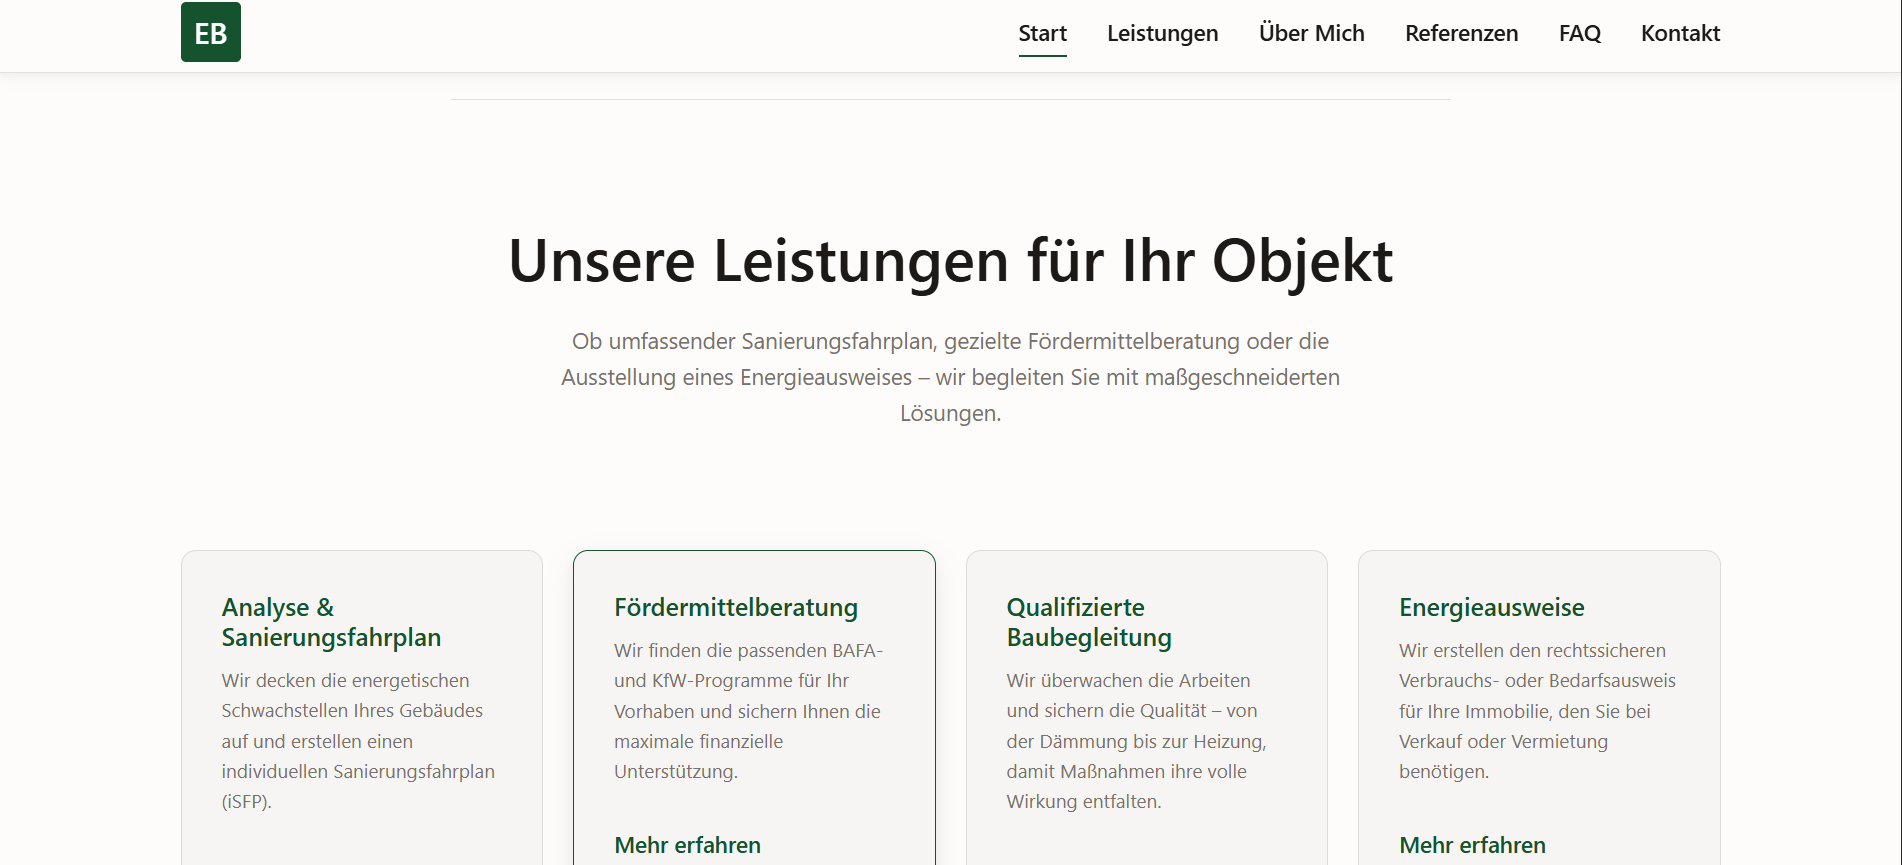Select the Analyse & Sanierungsfahrplan card heading
This screenshot has width=1902, height=865.
tap(331, 622)
